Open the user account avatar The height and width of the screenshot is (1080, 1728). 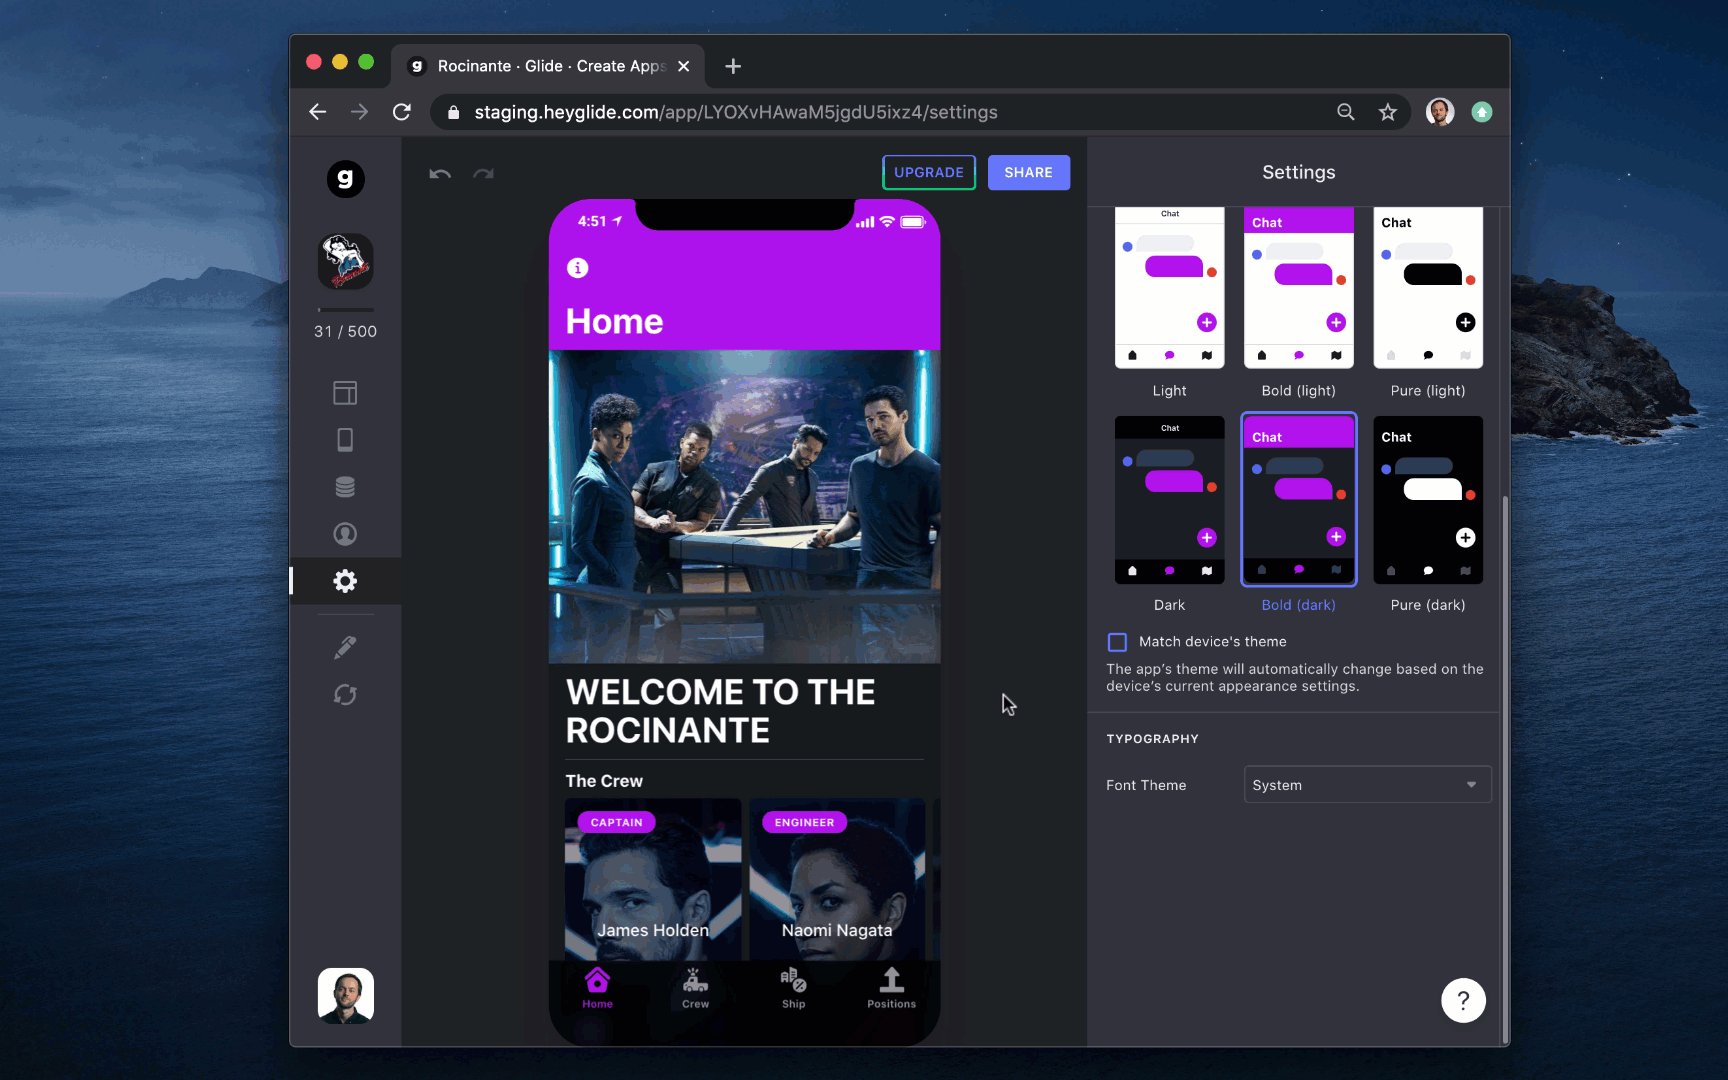click(x=346, y=996)
